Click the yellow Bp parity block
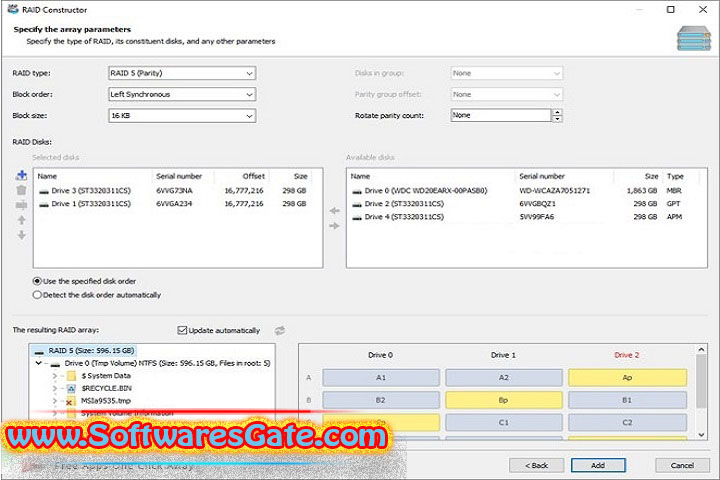This screenshot has height=480, width=720. [504, 400]
